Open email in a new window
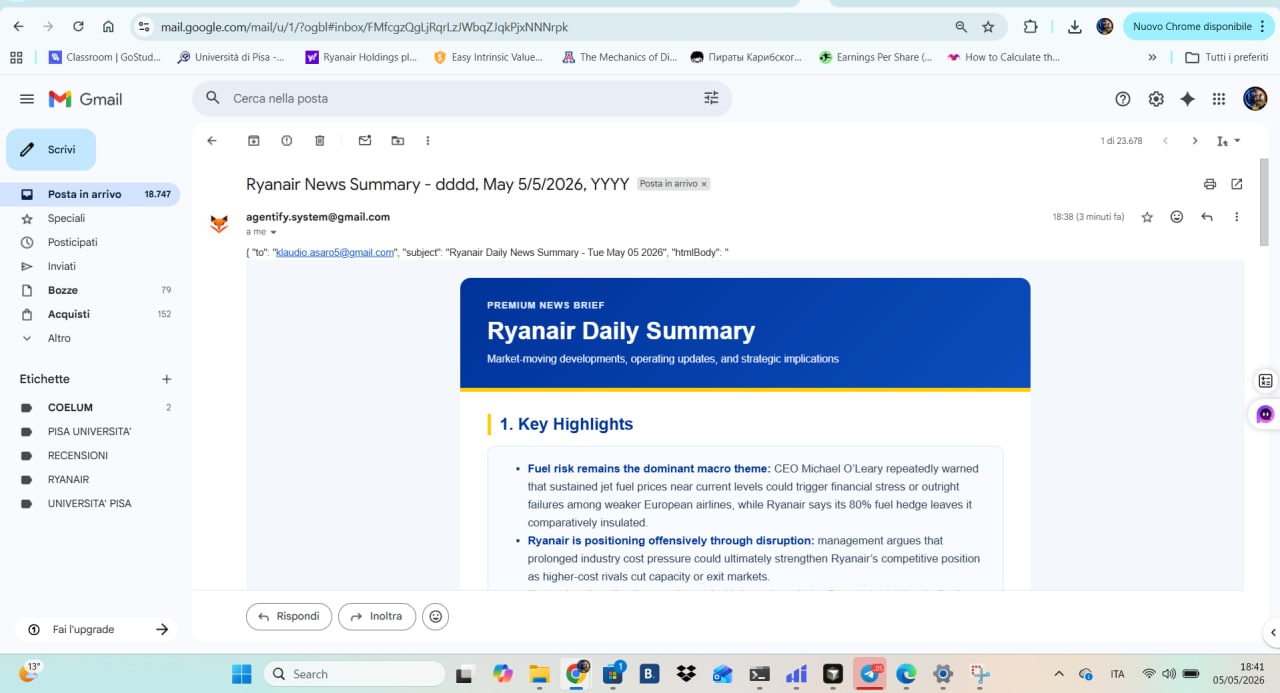Image resolution: width=1280 pixels, height=693 pixels. tap(1237, 184)
